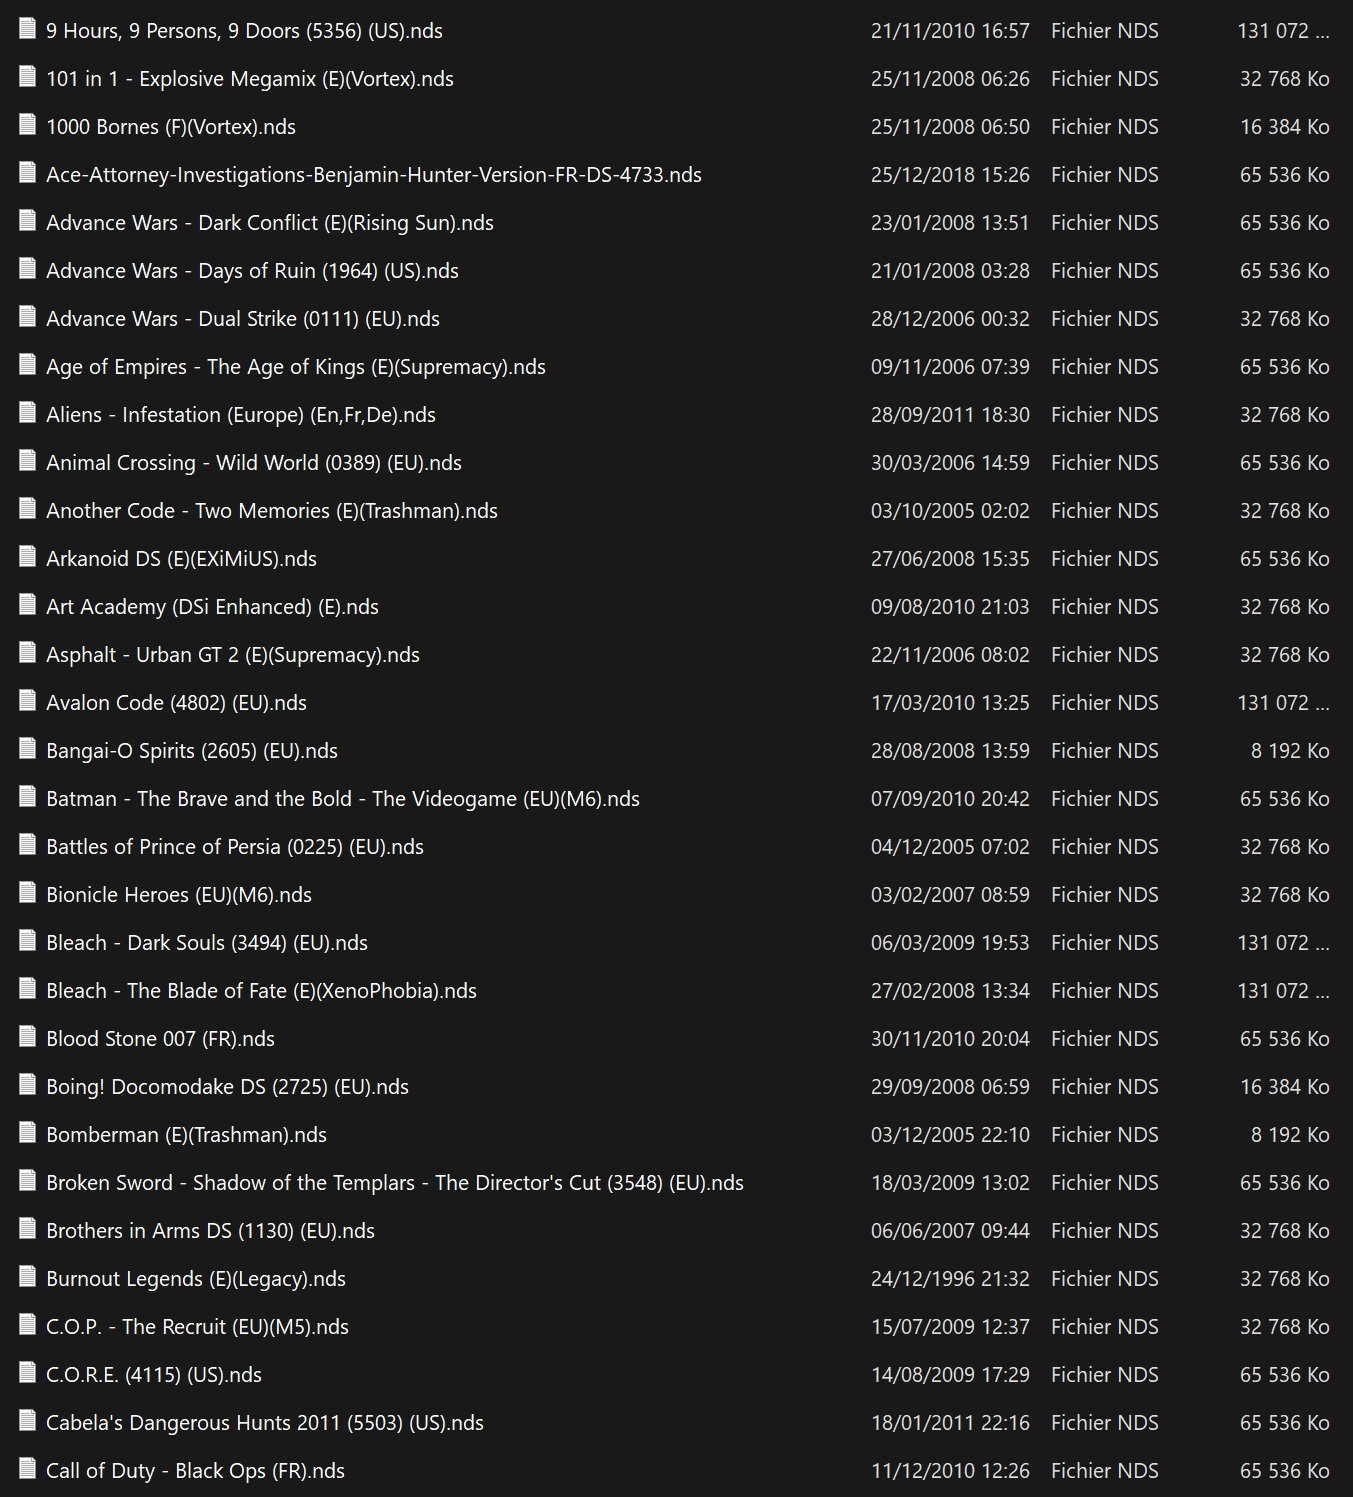
Task: Click the Art Academy file icon
Action: tap(27, 605)
